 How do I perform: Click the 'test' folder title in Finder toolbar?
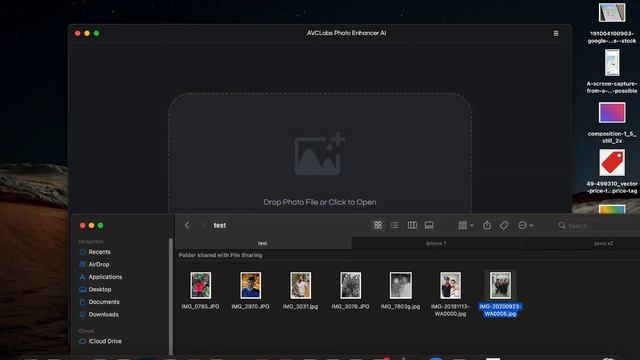tap(220, 225)
